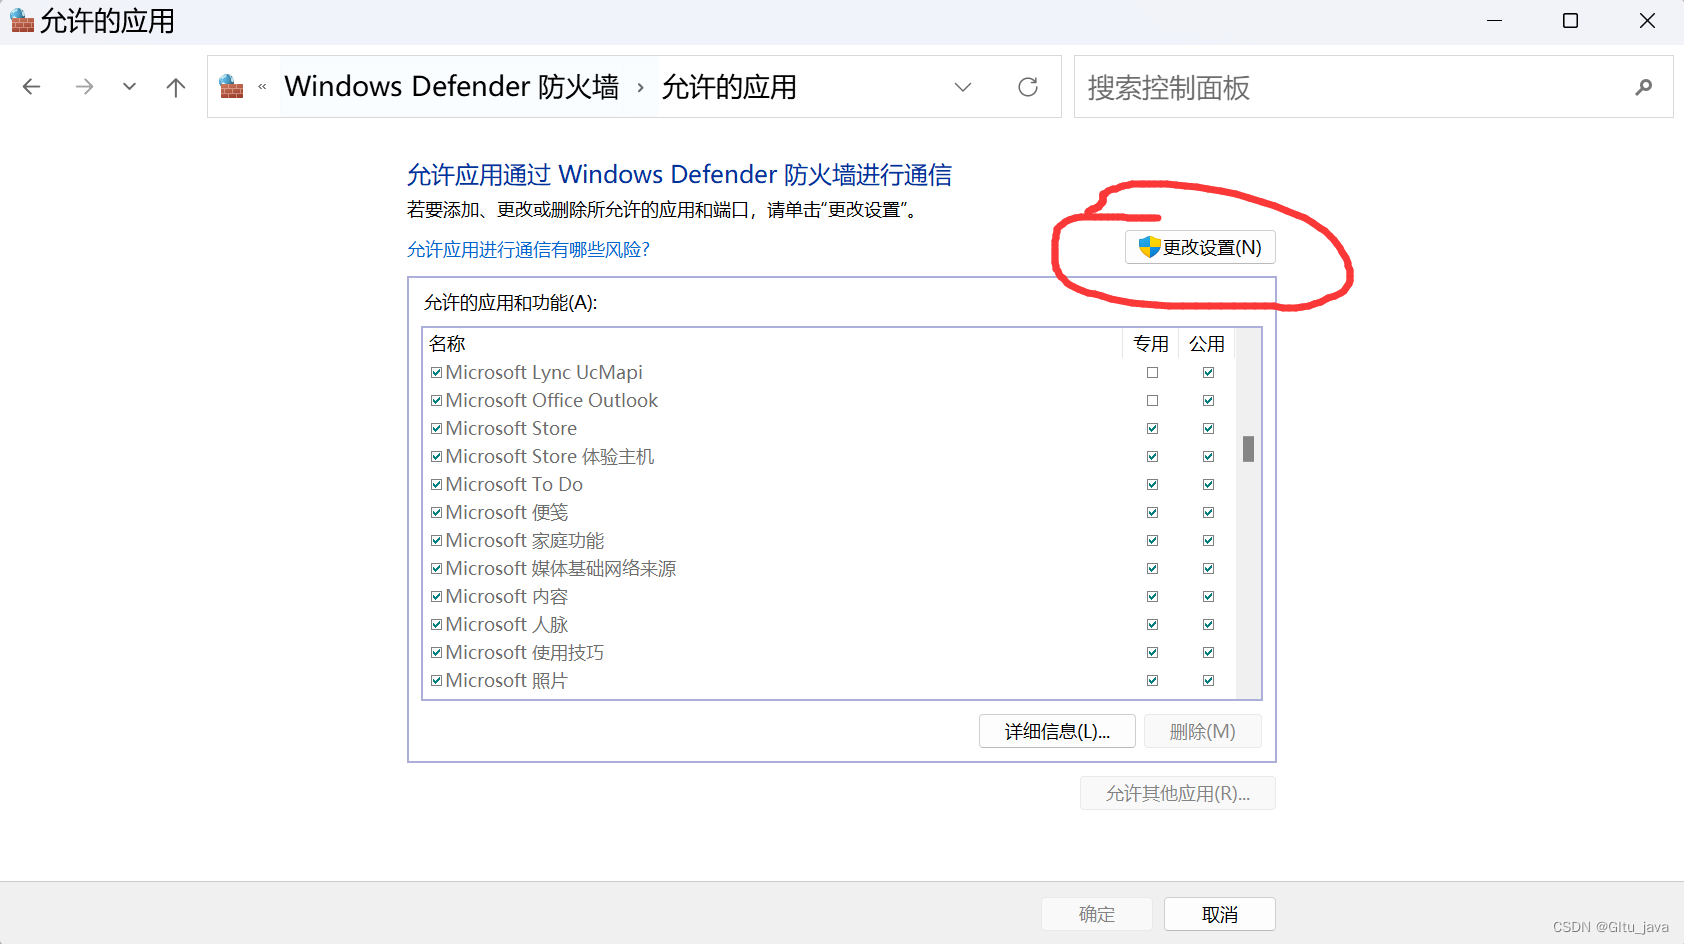Click the 详细信息(L)... button
Viewport: 1684px width, 944px height.
point(1057,731)
